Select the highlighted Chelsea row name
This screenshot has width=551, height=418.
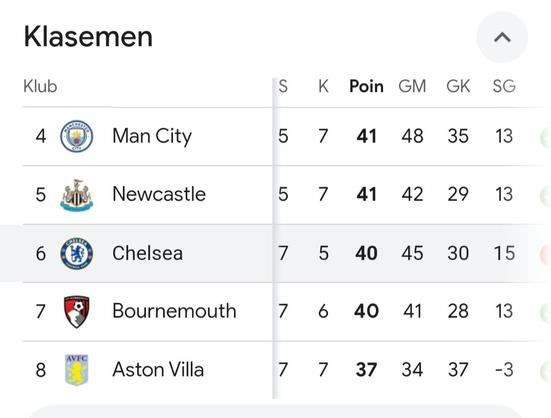148,253
